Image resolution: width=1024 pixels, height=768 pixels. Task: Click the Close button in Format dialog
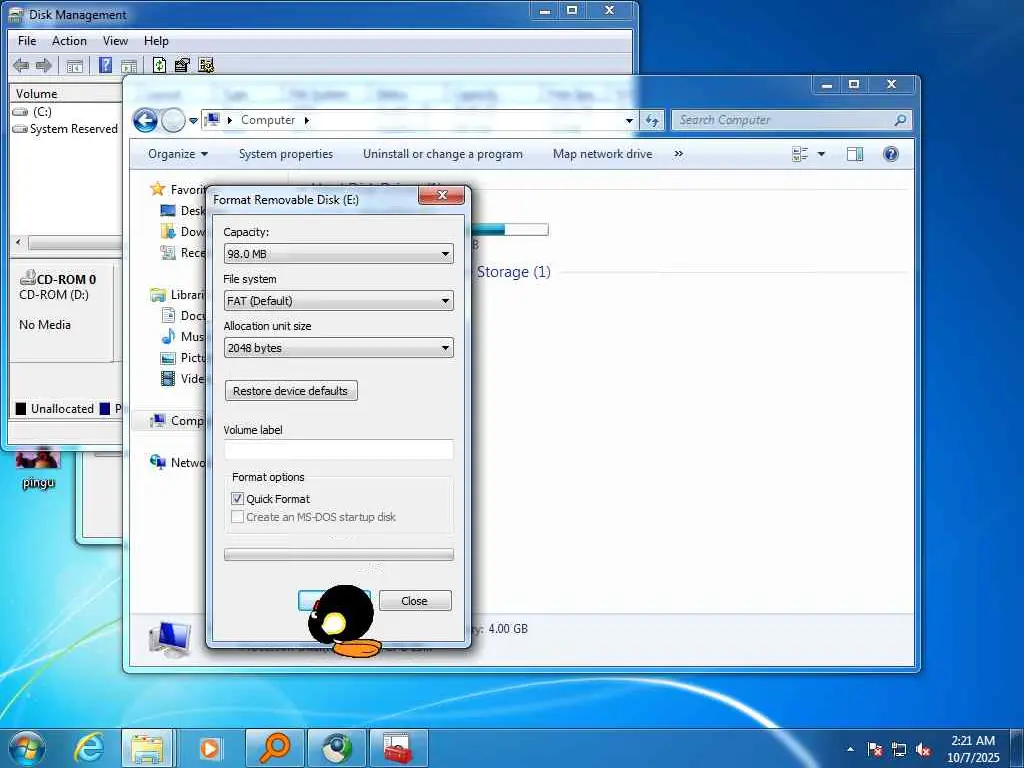click(x=415, y=601)
